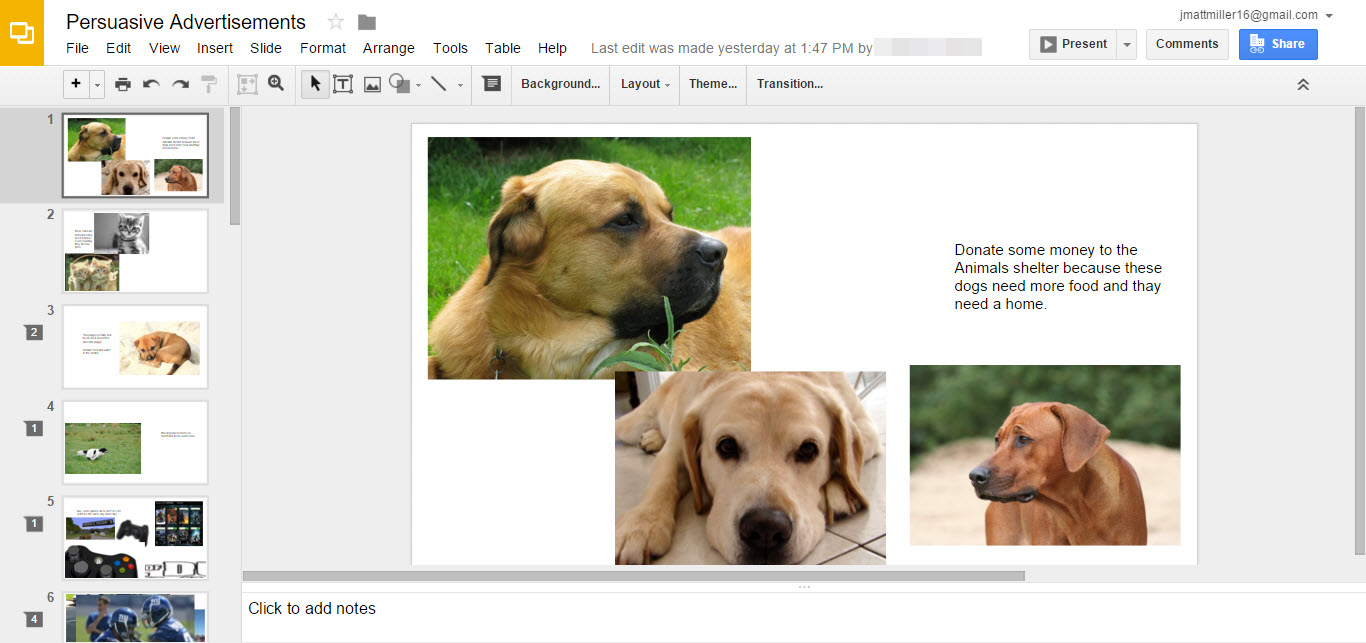Image resolution: width=1366 pixels, height=643 pixels.
Task: Select the brown dog image at right
Action: click(x=1045, y=455)
